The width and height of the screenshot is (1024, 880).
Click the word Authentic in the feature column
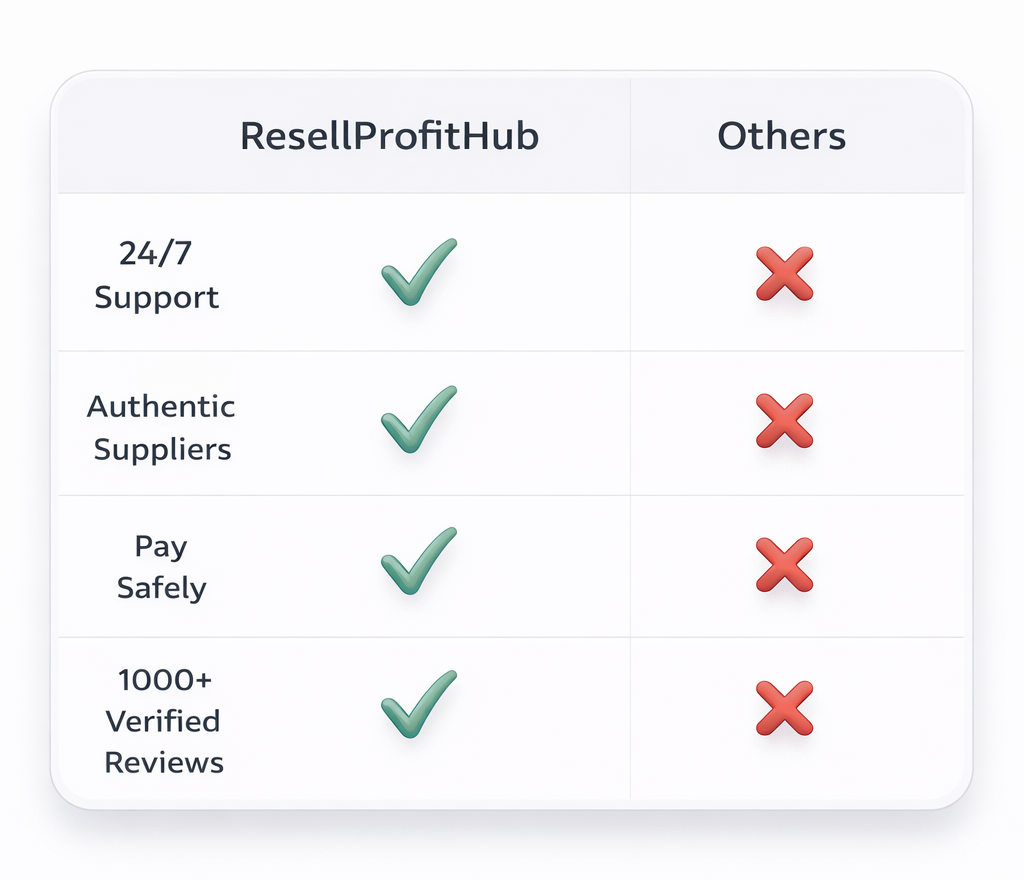pos(161,407)
